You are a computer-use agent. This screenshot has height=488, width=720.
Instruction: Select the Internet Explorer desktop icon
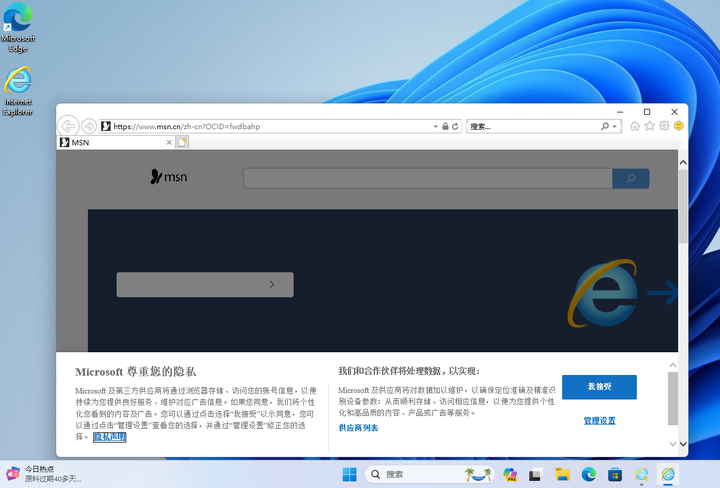click(18, 91)
